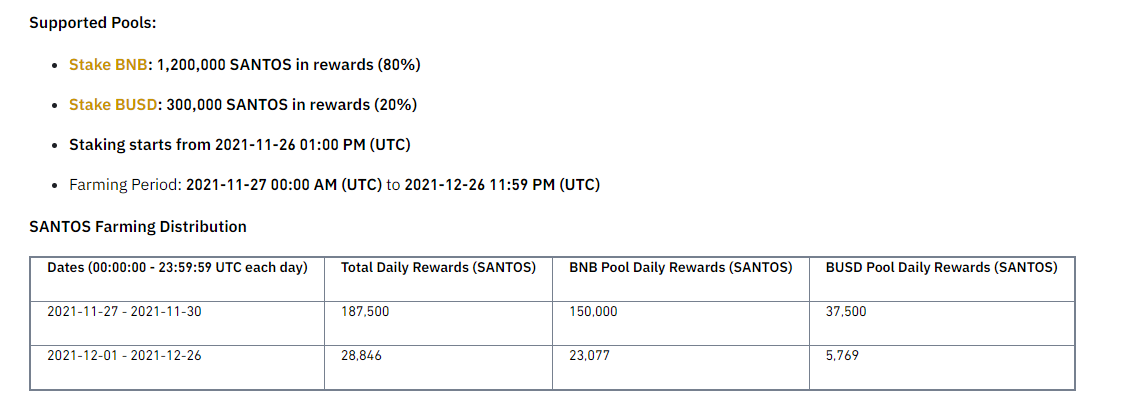Viewport: 1140px width, 417px height.
Task: Click the 150,000 BNB pool cell
Action: (x=593, y=311)
